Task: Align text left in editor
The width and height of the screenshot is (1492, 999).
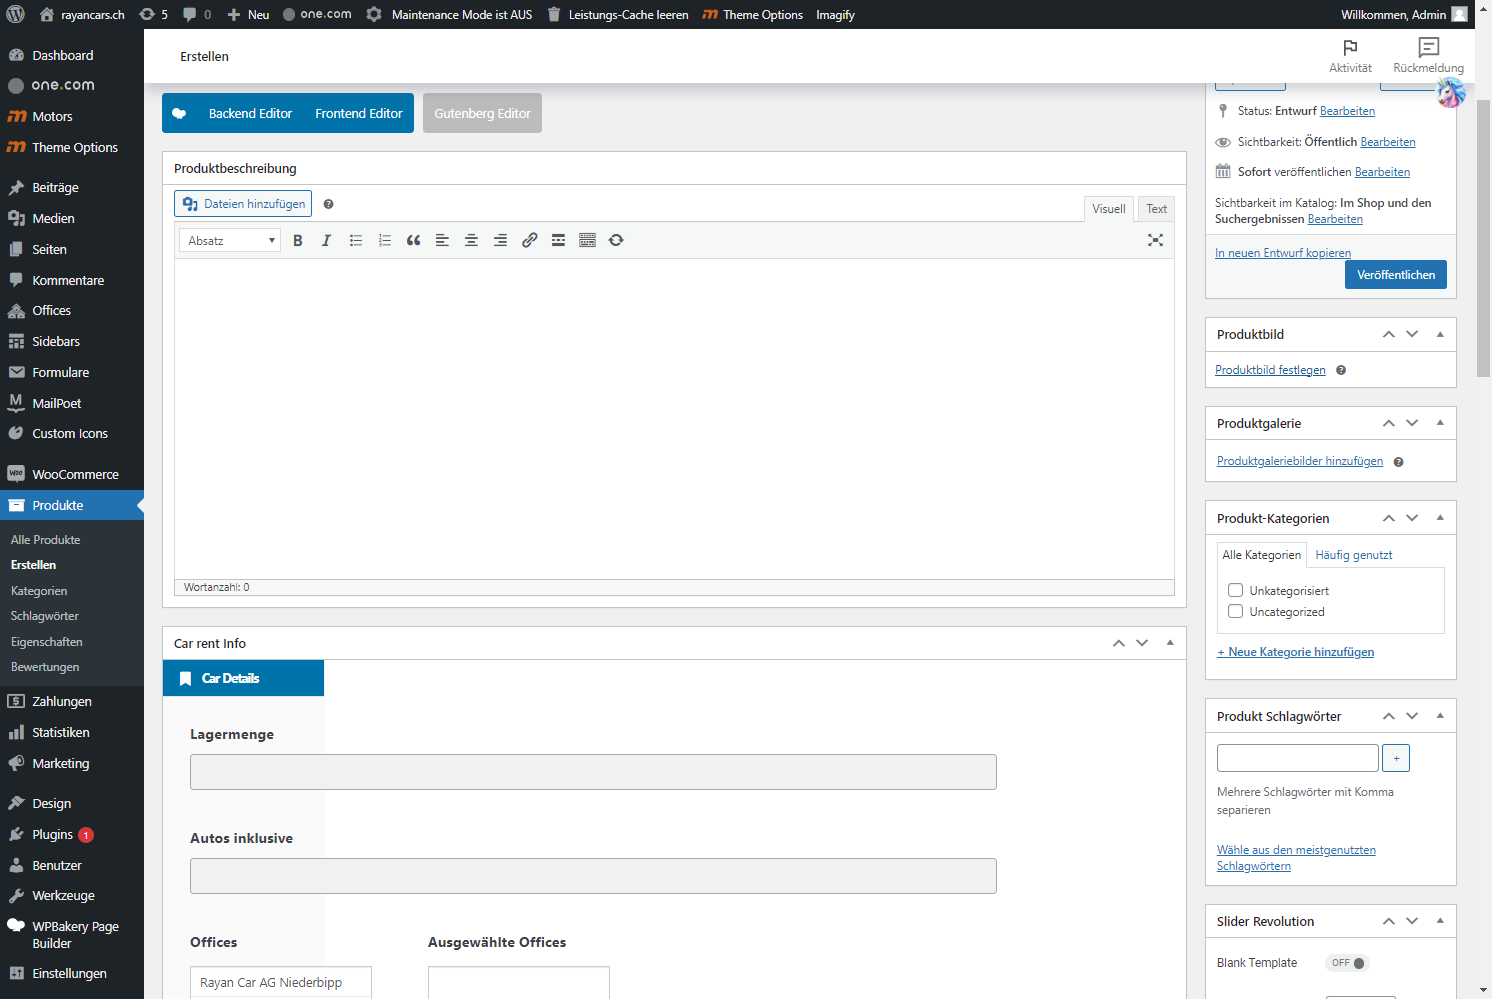Action: [442, 240]
